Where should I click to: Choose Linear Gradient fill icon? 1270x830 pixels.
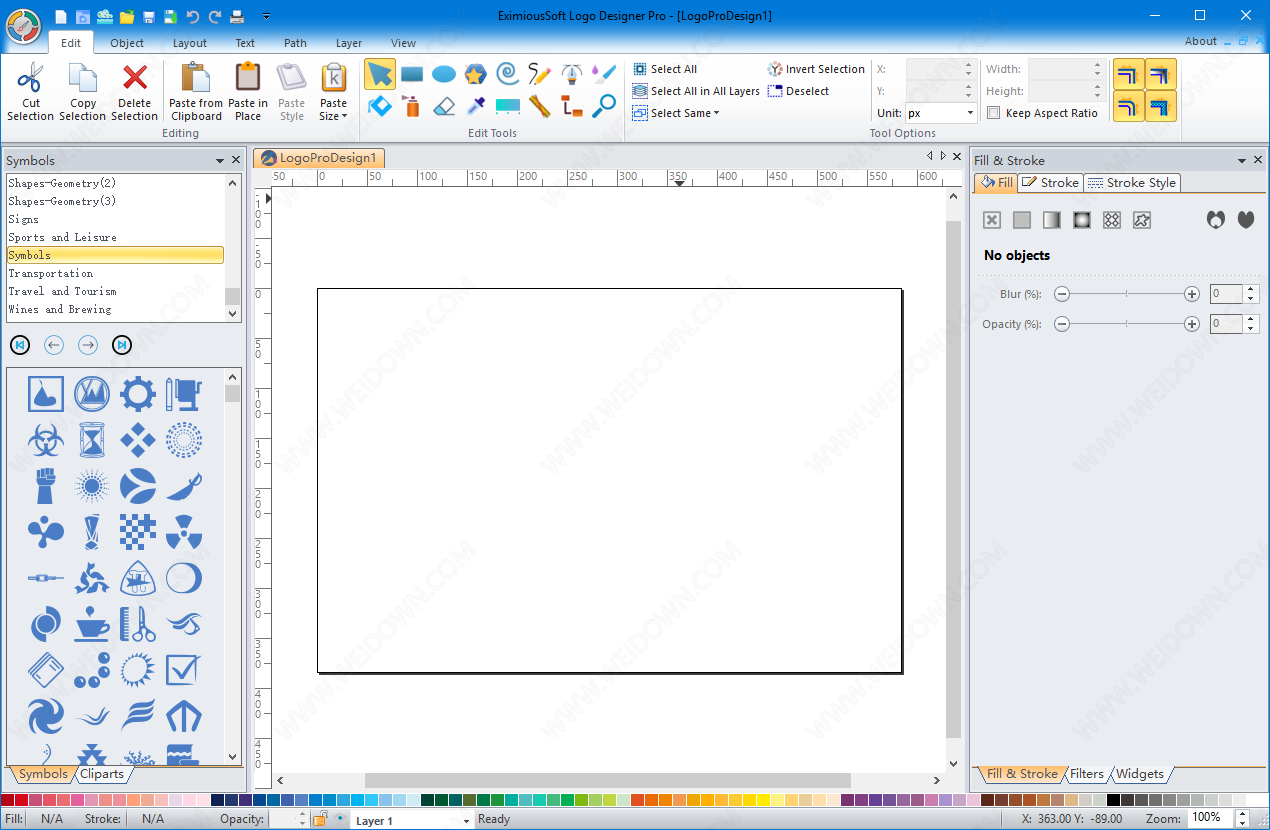(x=1052, y=220)
